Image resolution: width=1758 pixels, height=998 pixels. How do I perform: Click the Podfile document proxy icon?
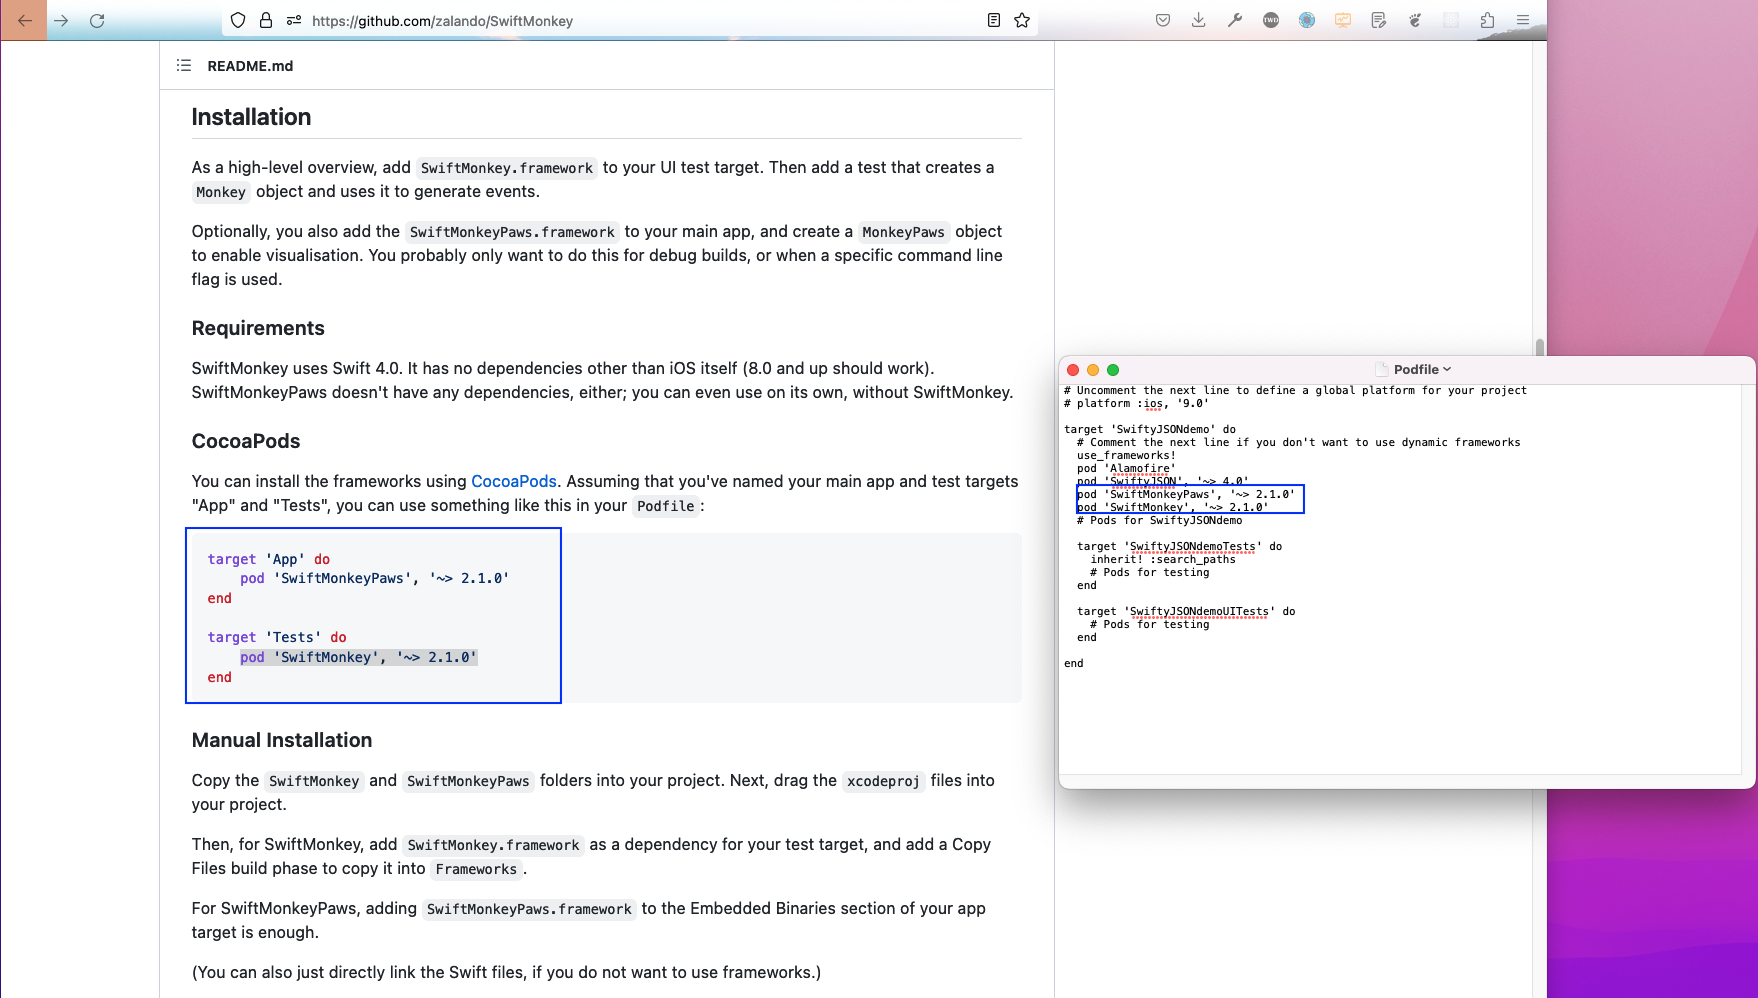[1382, 369]
